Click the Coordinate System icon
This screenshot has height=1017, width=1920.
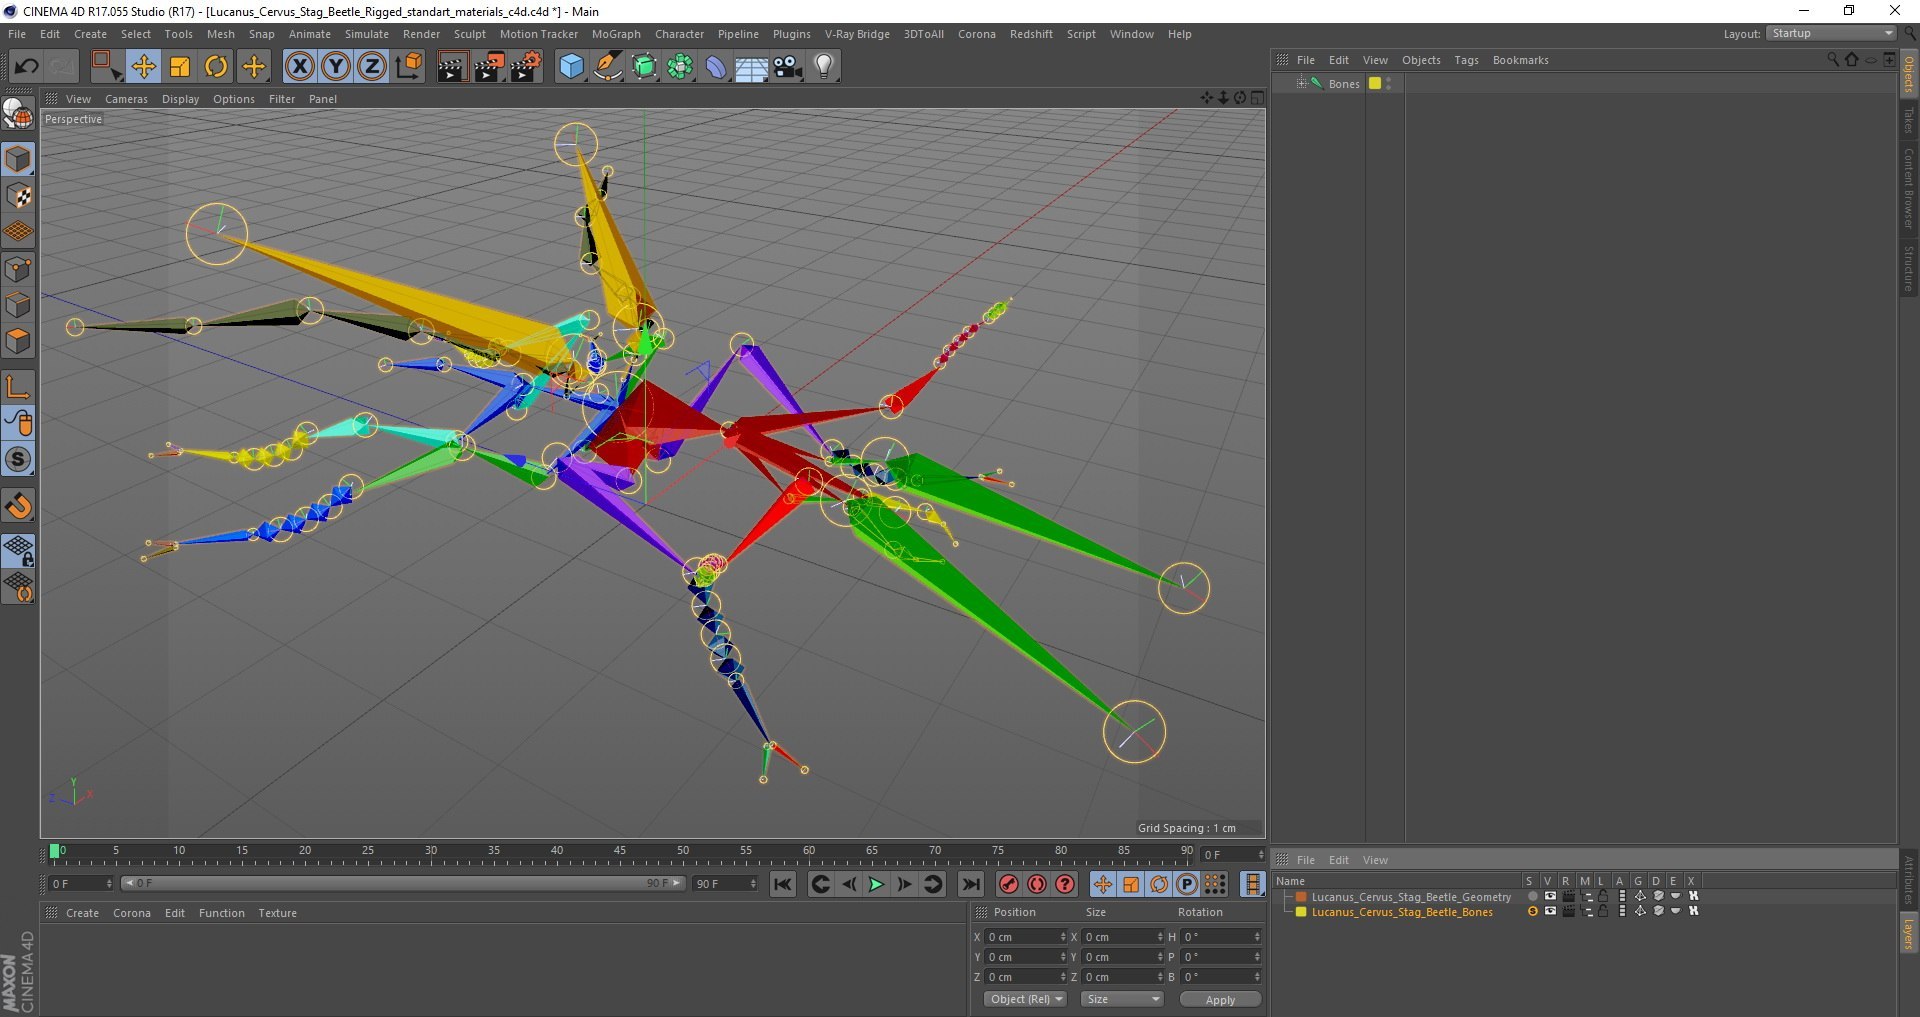tap(408, 66)
